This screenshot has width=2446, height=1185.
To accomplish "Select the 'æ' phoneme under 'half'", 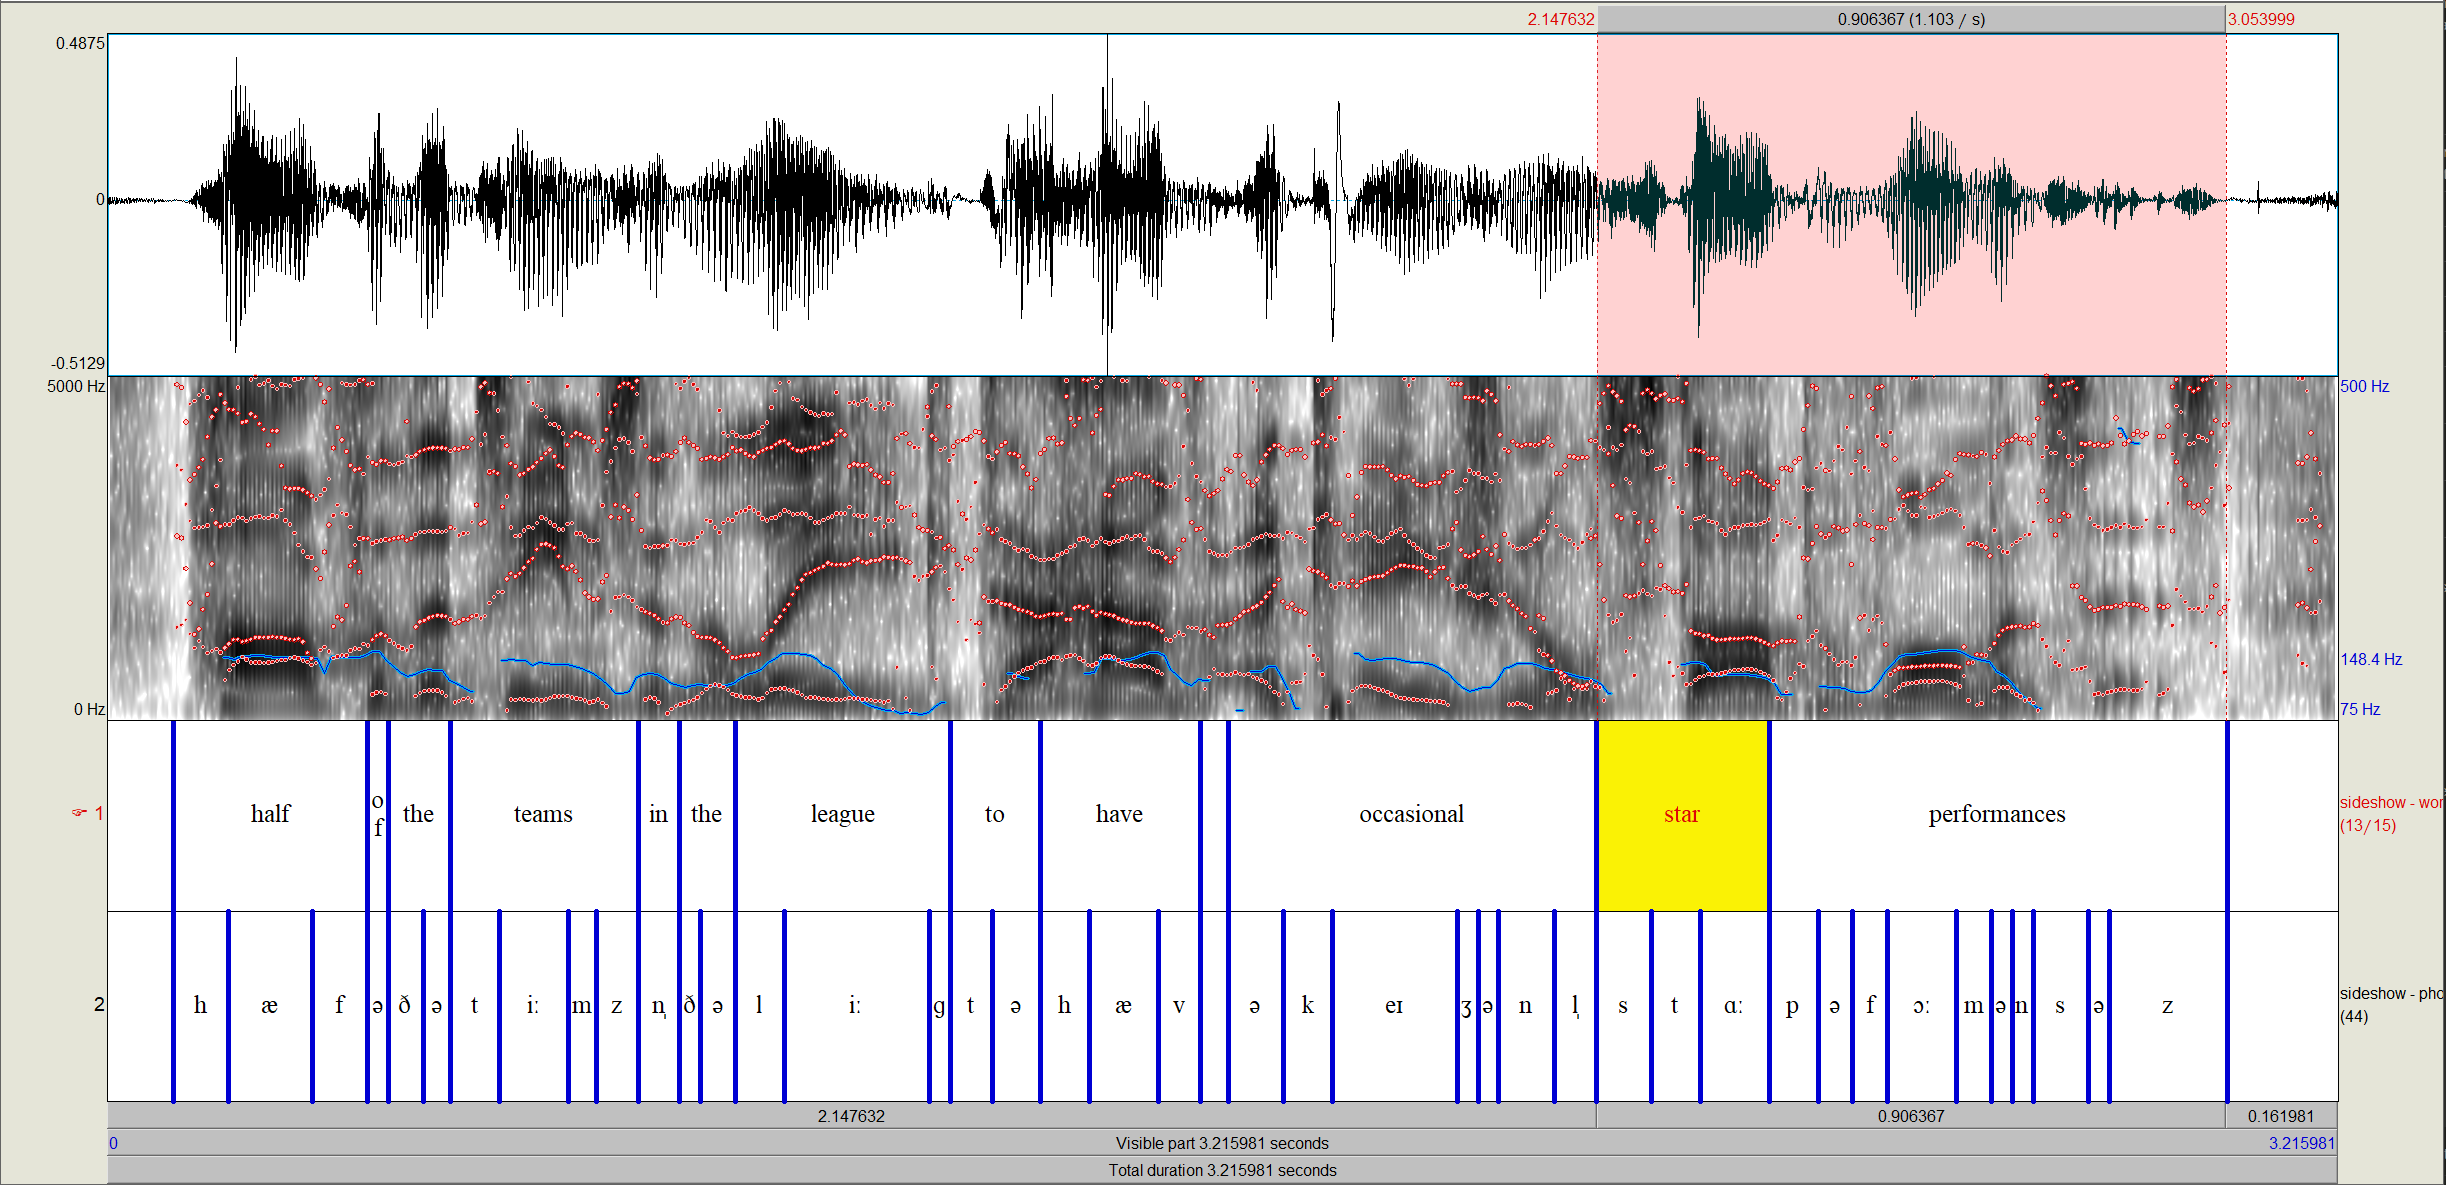I will click(270, 1006).
